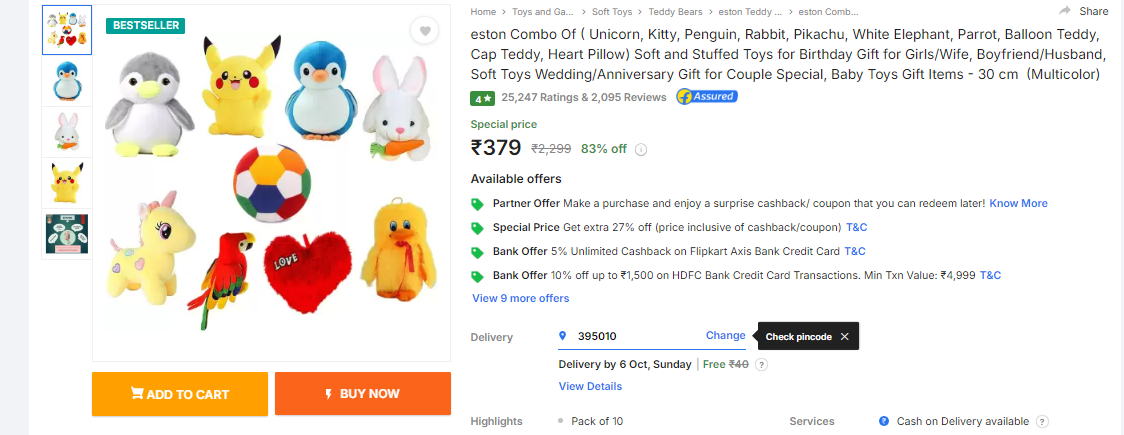Viewport: 1124px width, 435px height.
Task: Select the blue penguin thumbnail
Action: pyautogui.click(x=67, y=82)
